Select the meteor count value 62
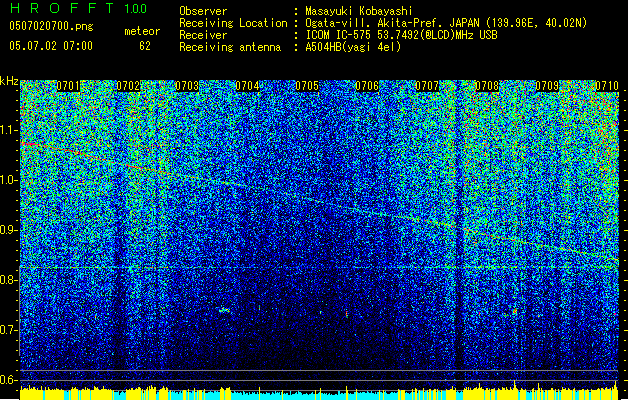This screenshot has height=400, width=629. pos(145,46)
